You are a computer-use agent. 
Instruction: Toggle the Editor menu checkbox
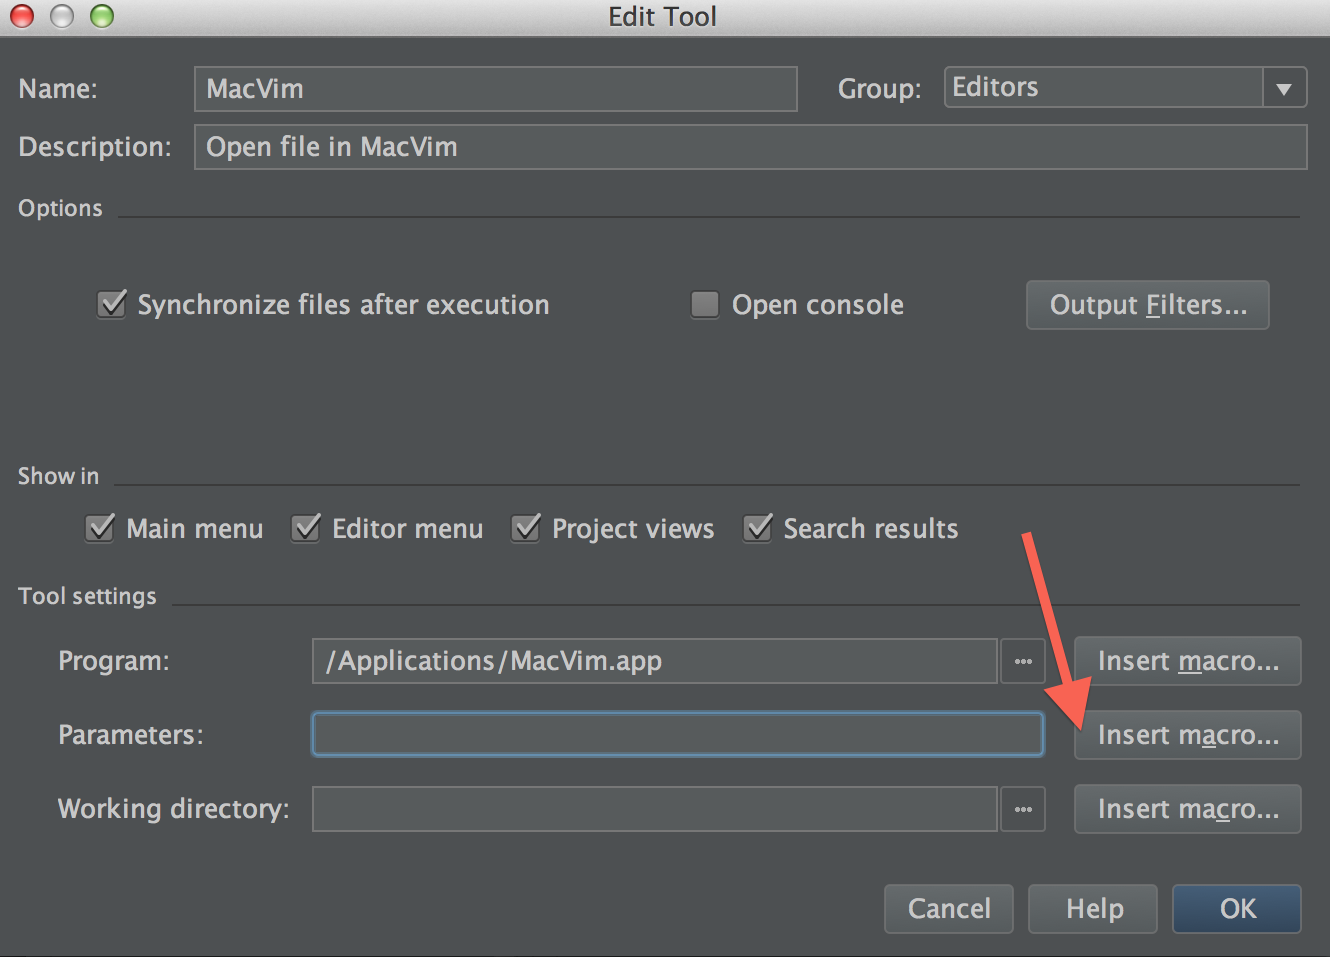(306, 528)
